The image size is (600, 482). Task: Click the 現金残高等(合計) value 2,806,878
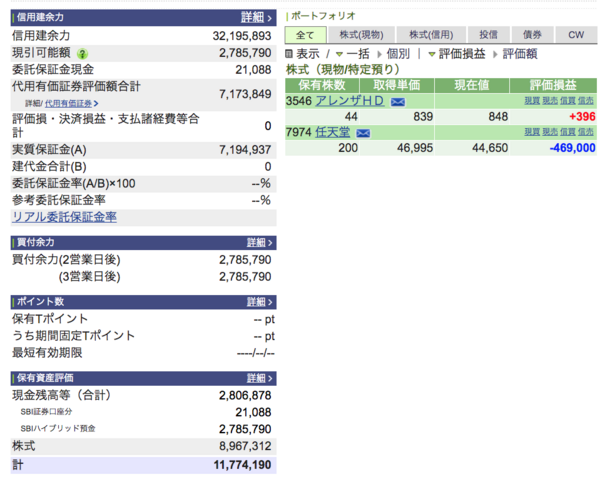pyautogui.click(x=245, y=396)
